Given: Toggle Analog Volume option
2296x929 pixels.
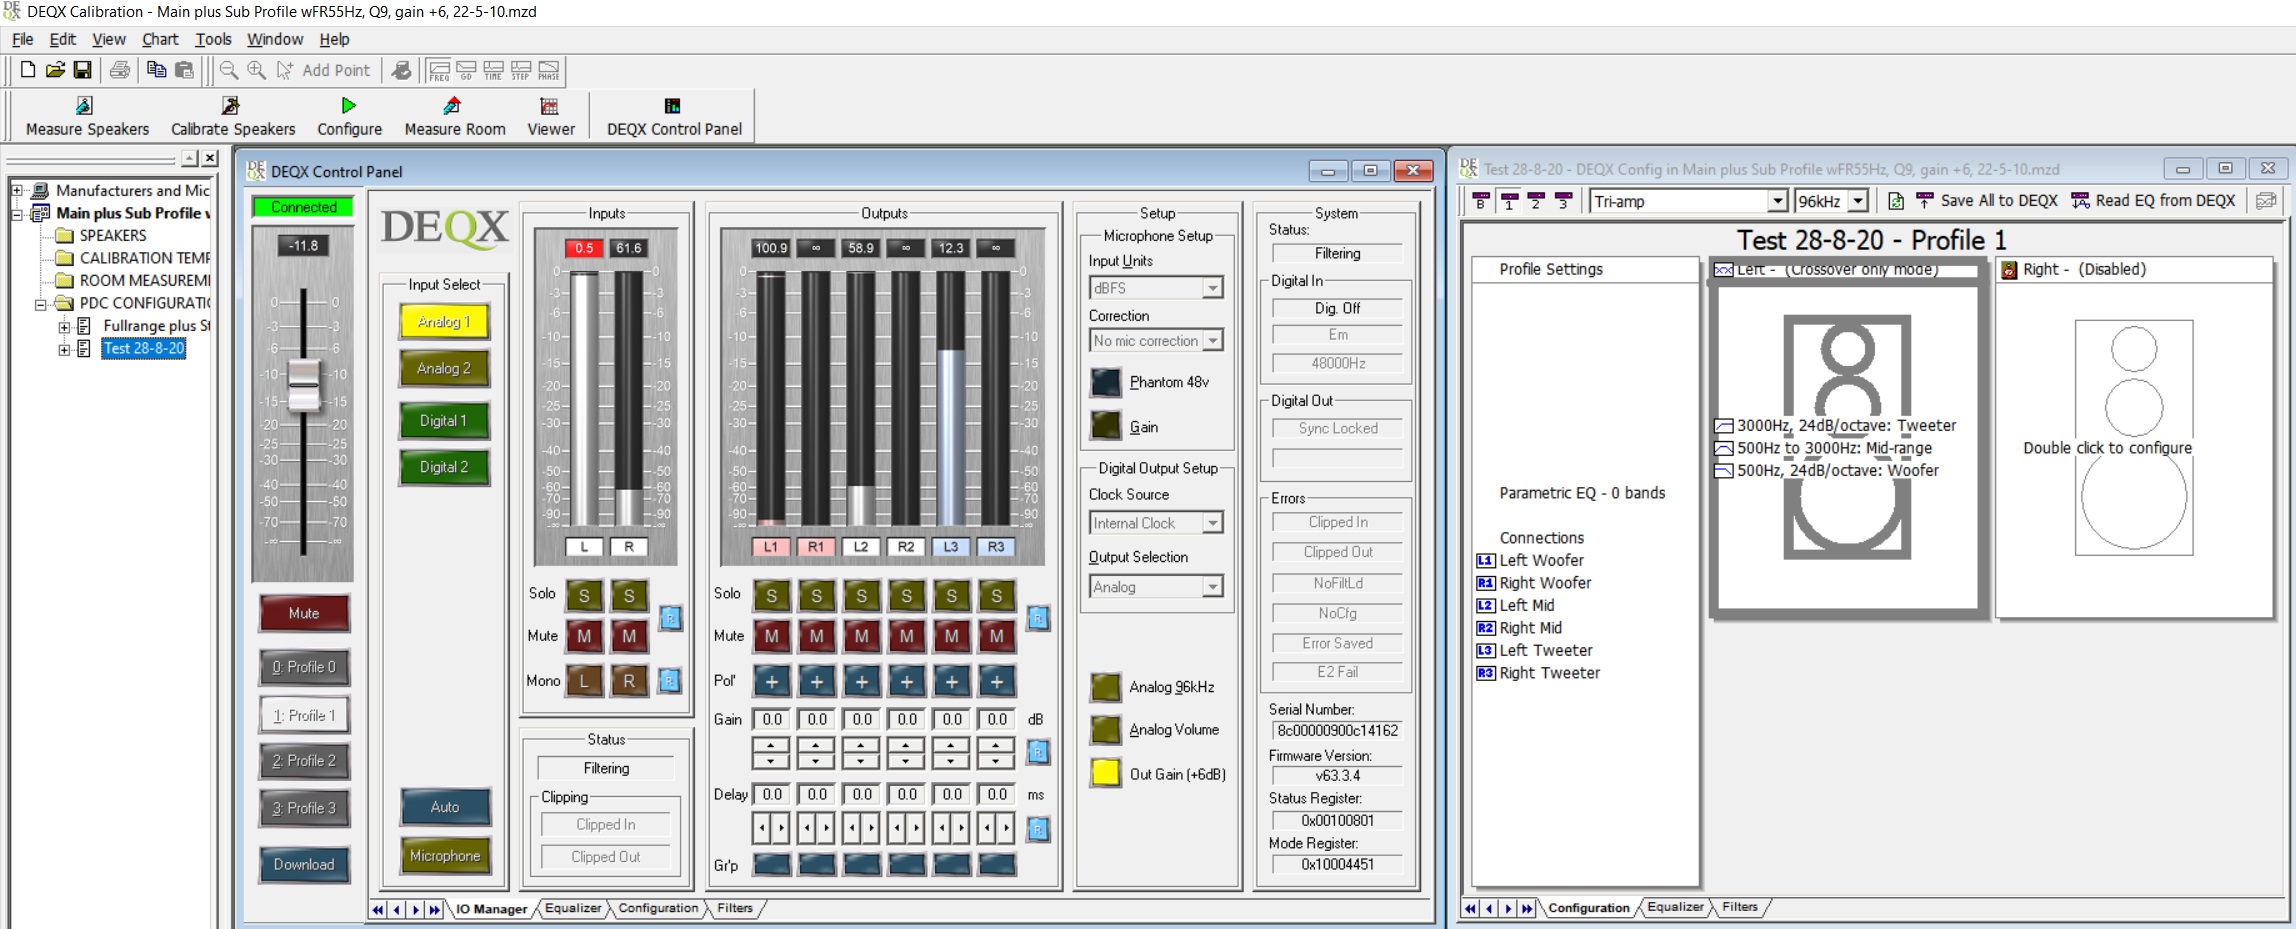Looking at the screenshot, I should click(x=1105, y=730).
